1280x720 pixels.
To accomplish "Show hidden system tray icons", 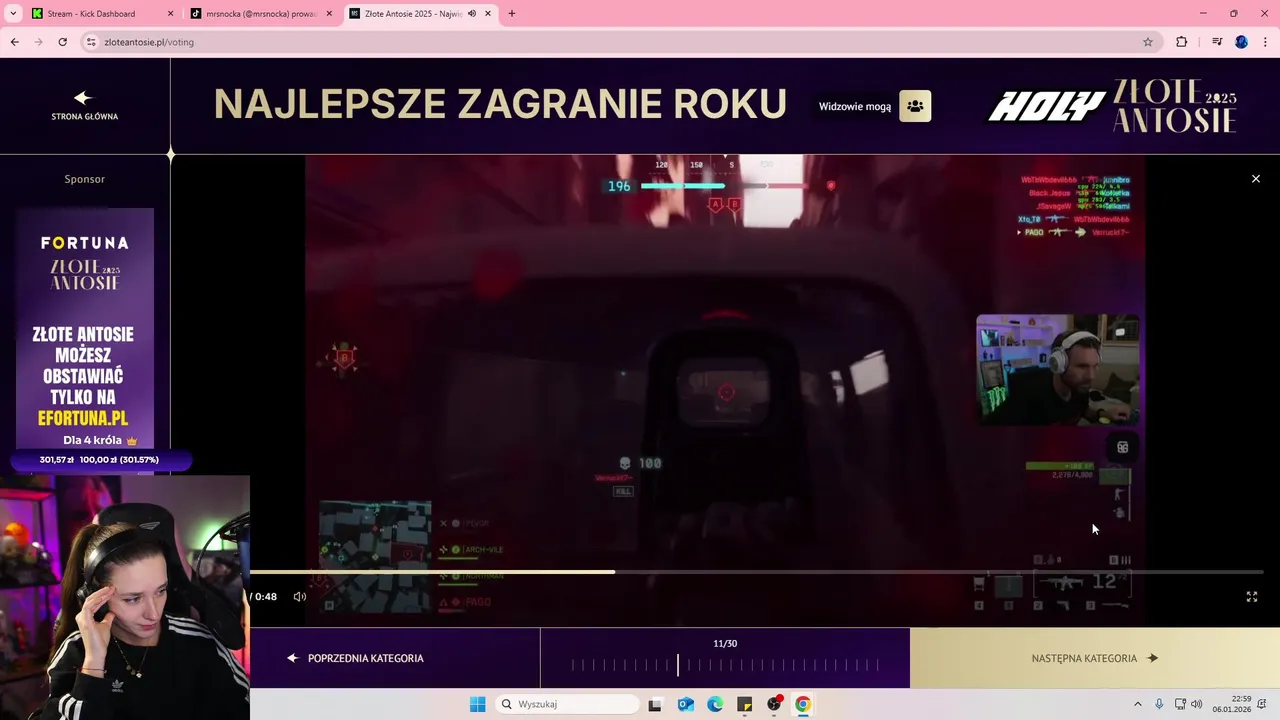I will (1137, 704).
